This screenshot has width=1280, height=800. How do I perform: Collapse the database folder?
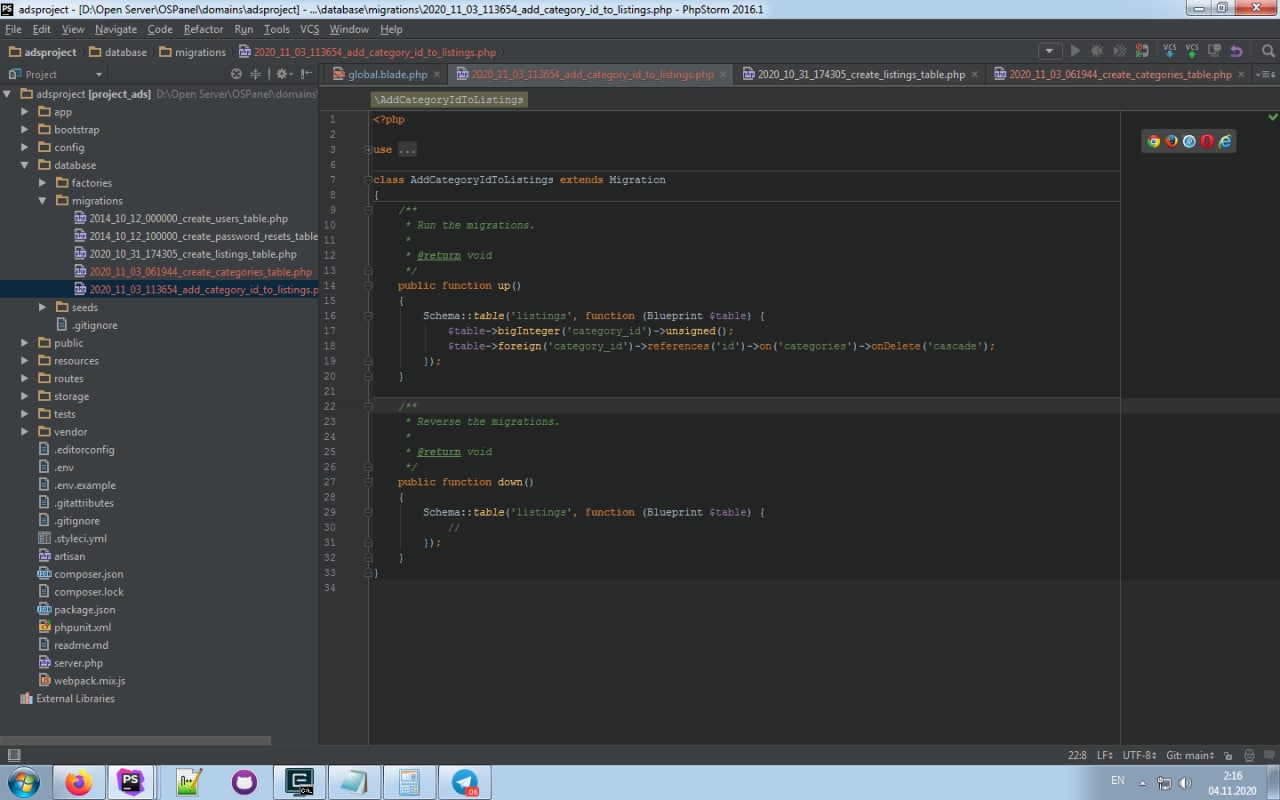tap(25, 165)
